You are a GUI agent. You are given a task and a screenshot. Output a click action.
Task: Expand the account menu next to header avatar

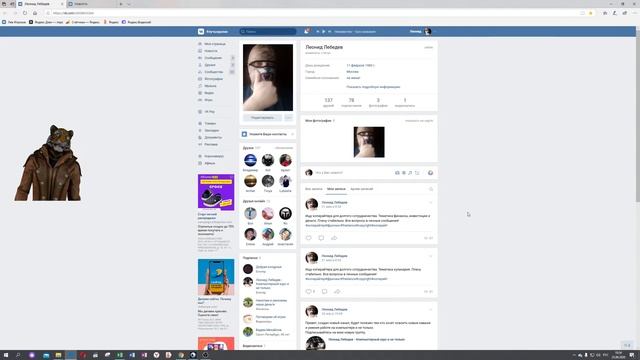434,31
